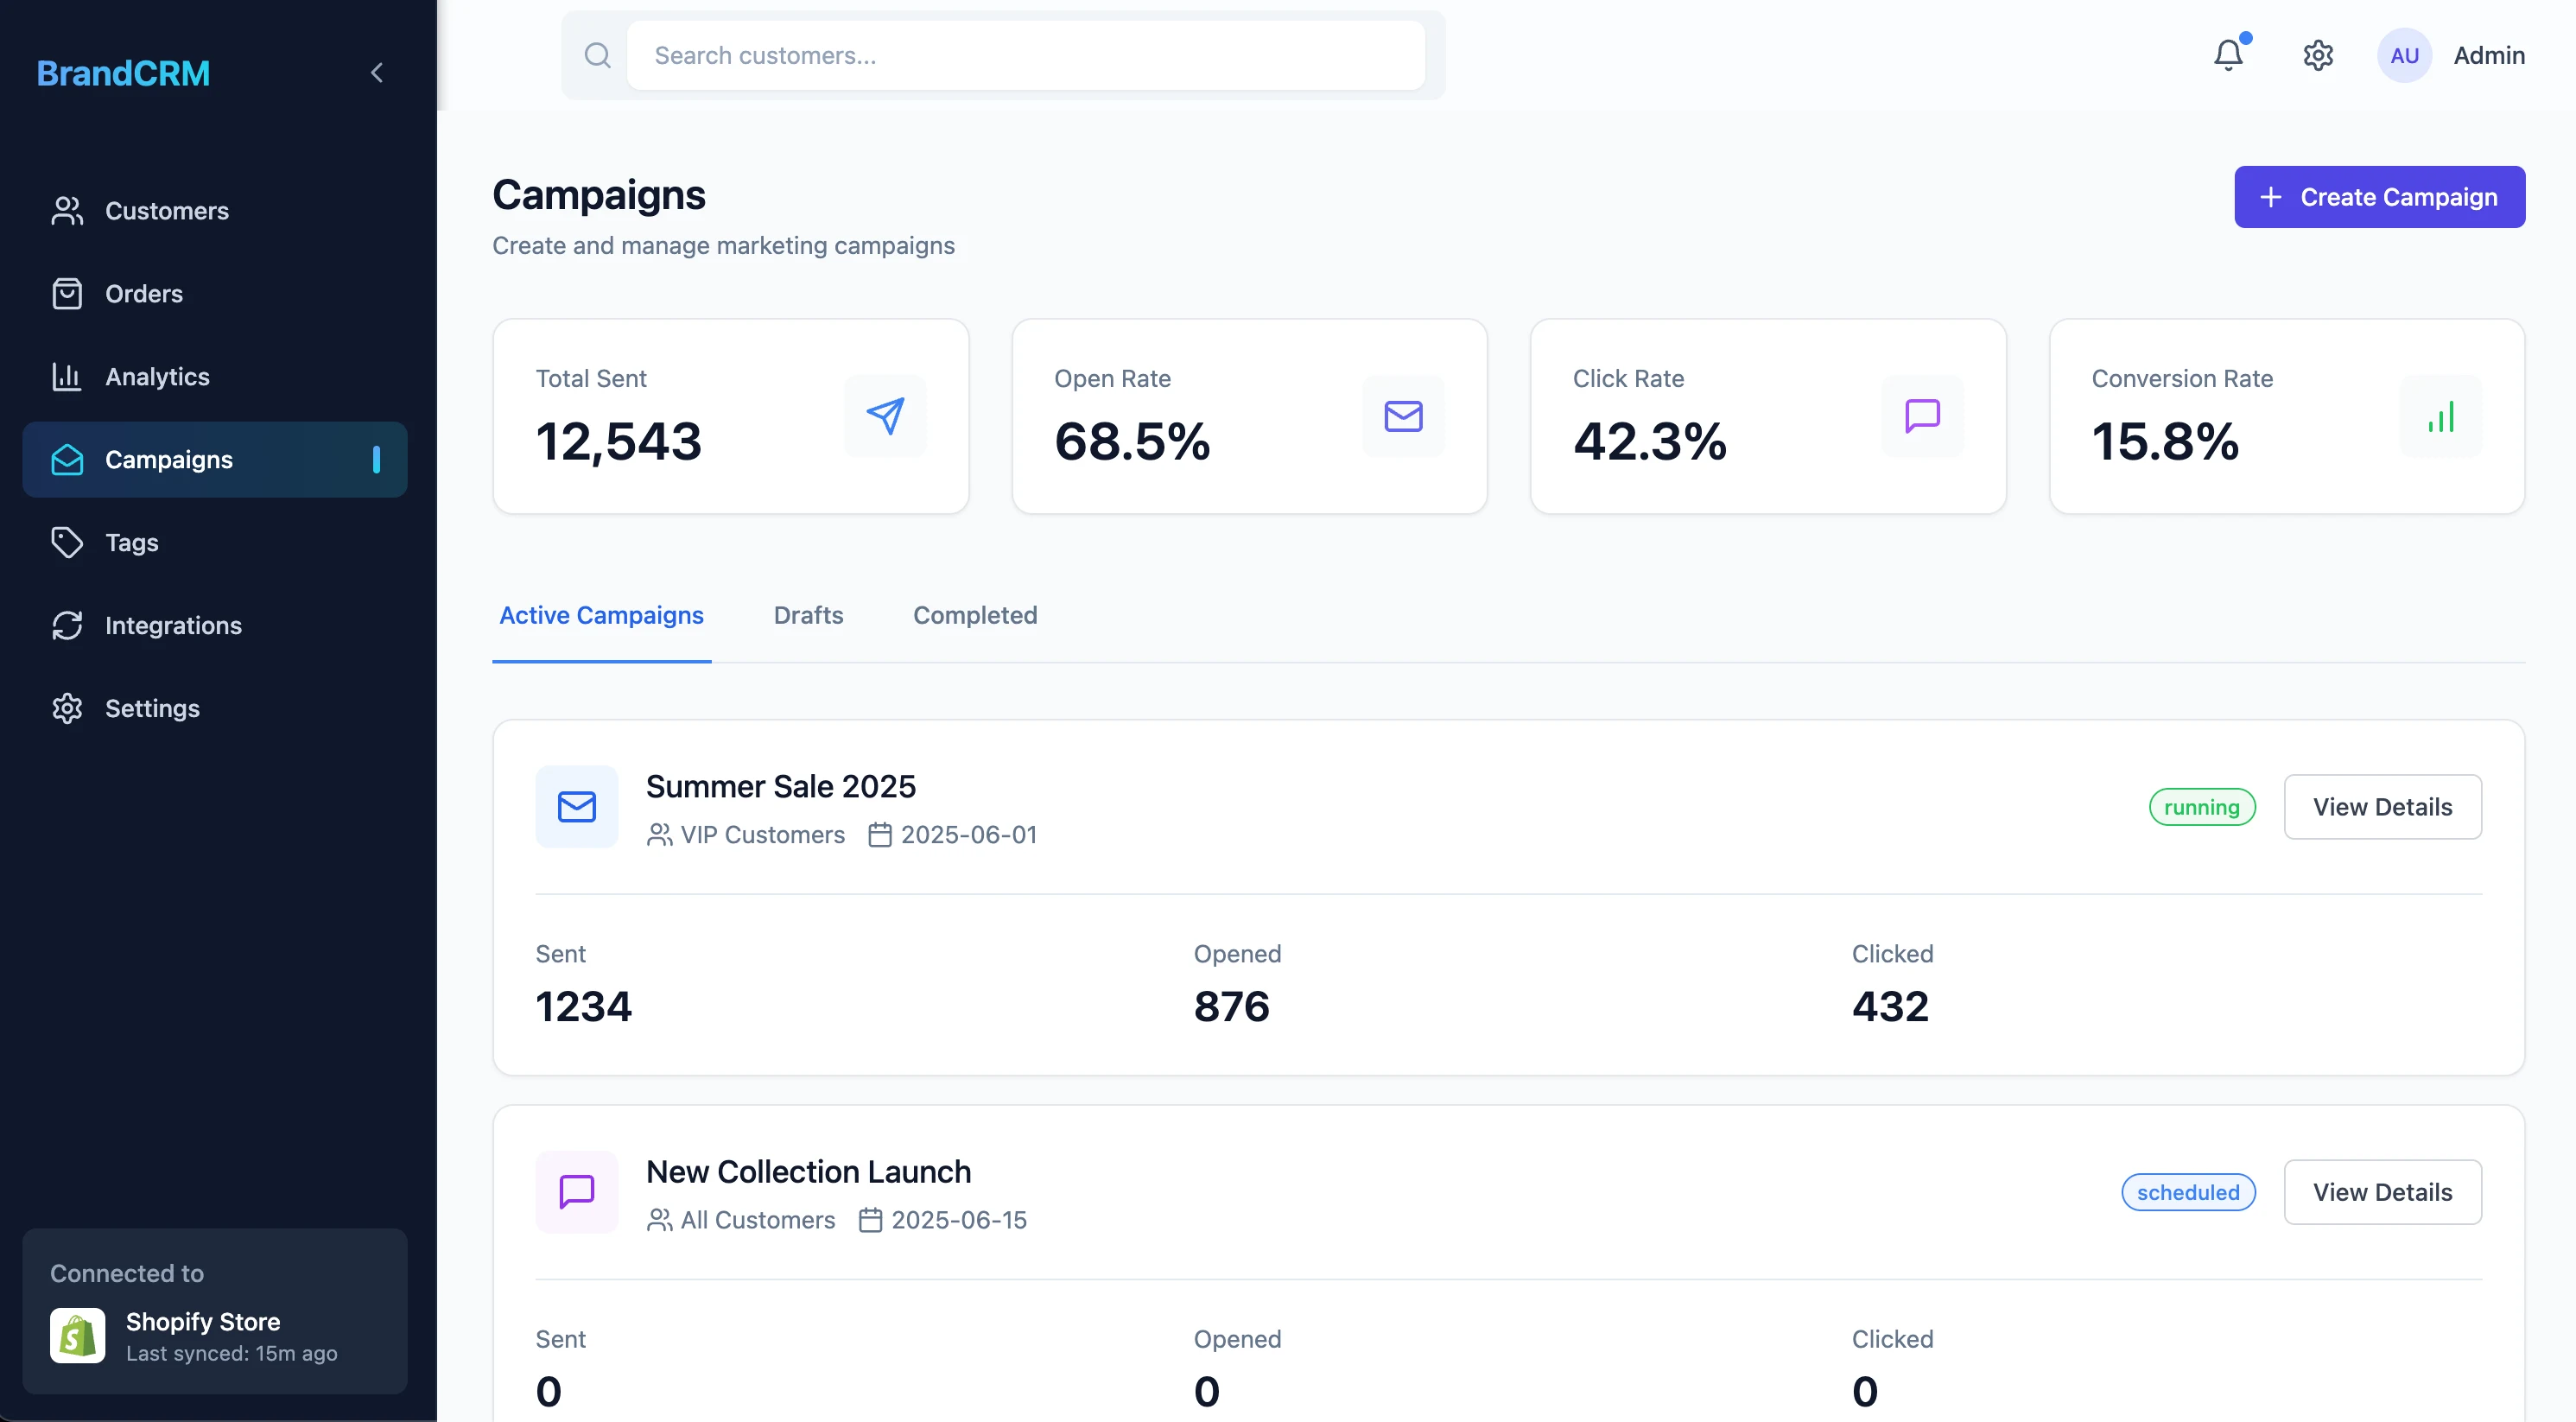Click inside the Search customers field
Image resolution: width=2576 pixels, height=1422 pixels.
tap(1028, 55)
